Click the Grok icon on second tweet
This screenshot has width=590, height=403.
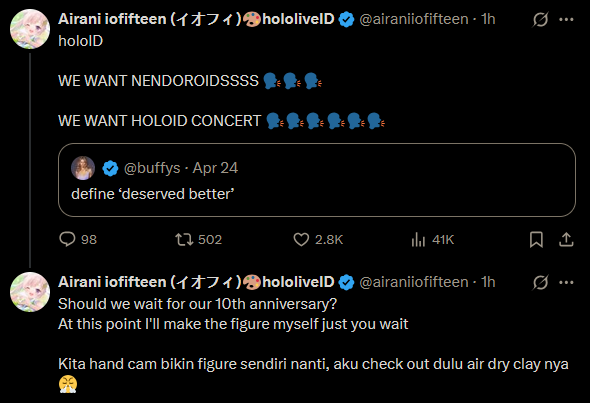540,282
